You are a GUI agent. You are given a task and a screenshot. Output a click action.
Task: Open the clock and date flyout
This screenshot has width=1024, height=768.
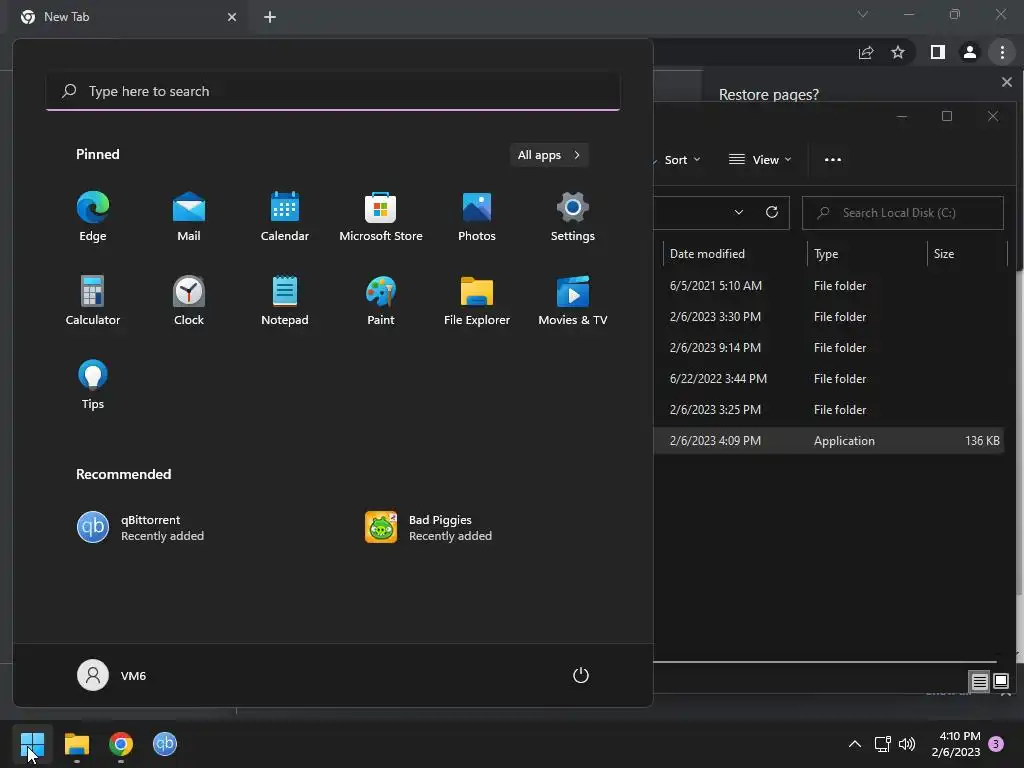[955, 744]
